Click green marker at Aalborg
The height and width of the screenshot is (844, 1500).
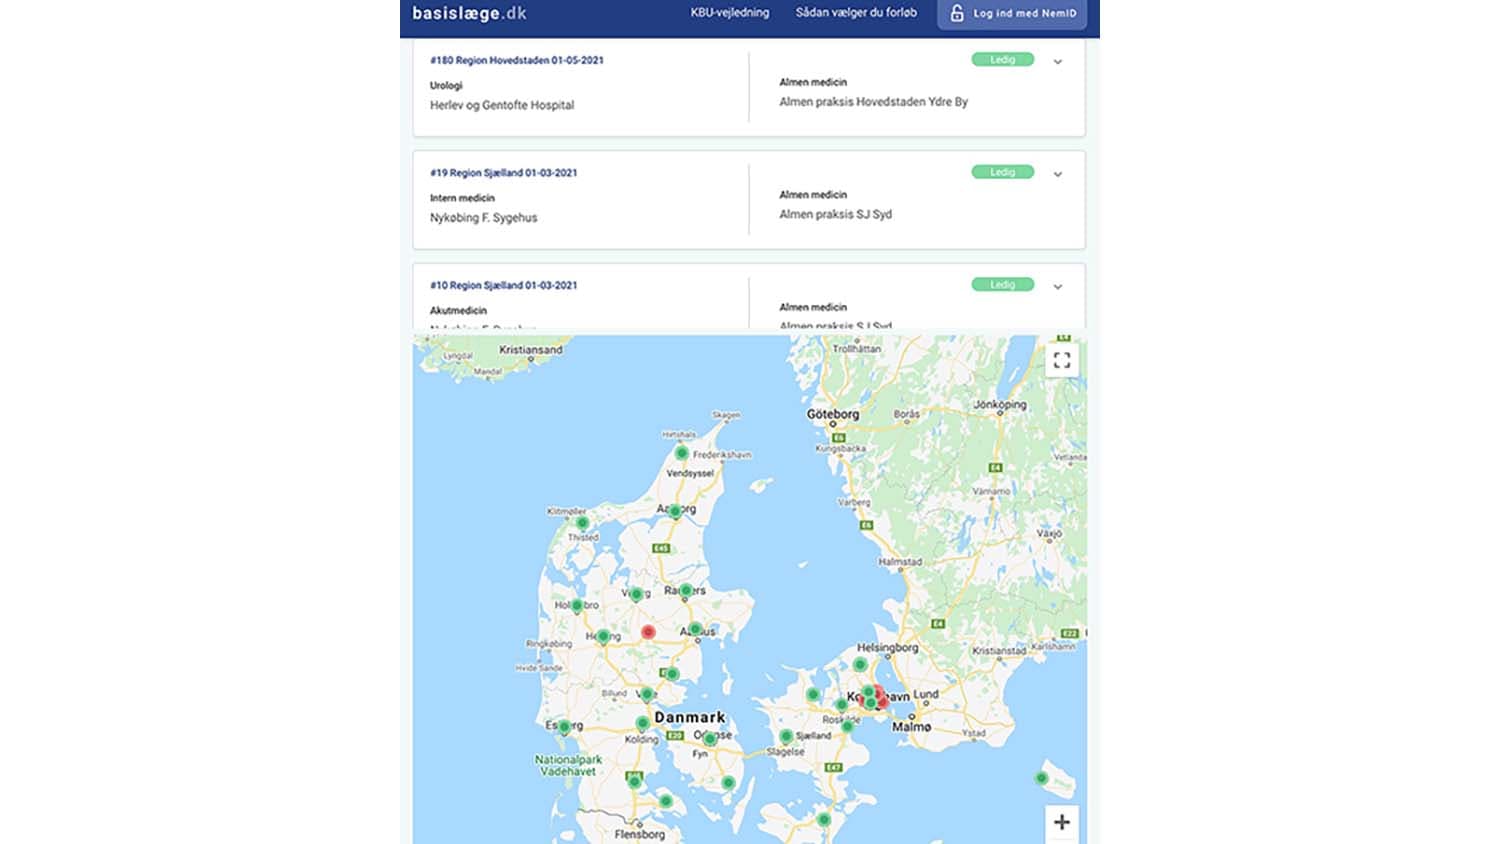[x=675, y=511]
